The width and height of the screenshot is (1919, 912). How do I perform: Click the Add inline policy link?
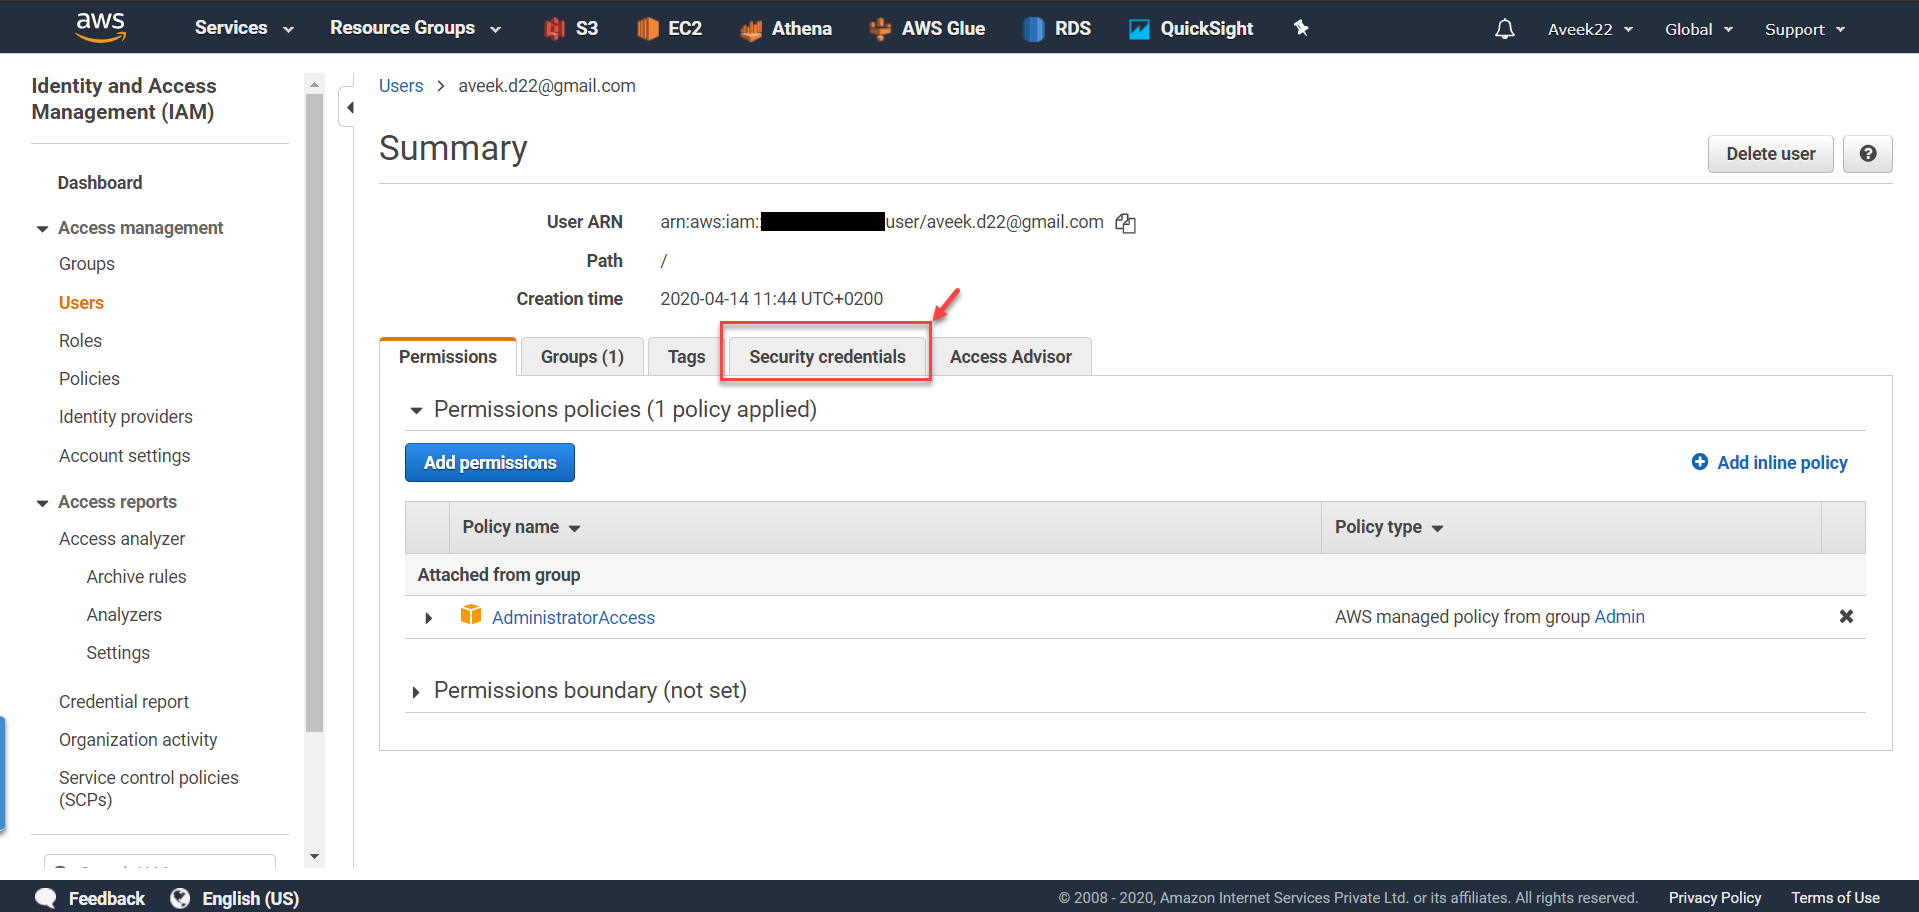click(x=1782, y=462)
